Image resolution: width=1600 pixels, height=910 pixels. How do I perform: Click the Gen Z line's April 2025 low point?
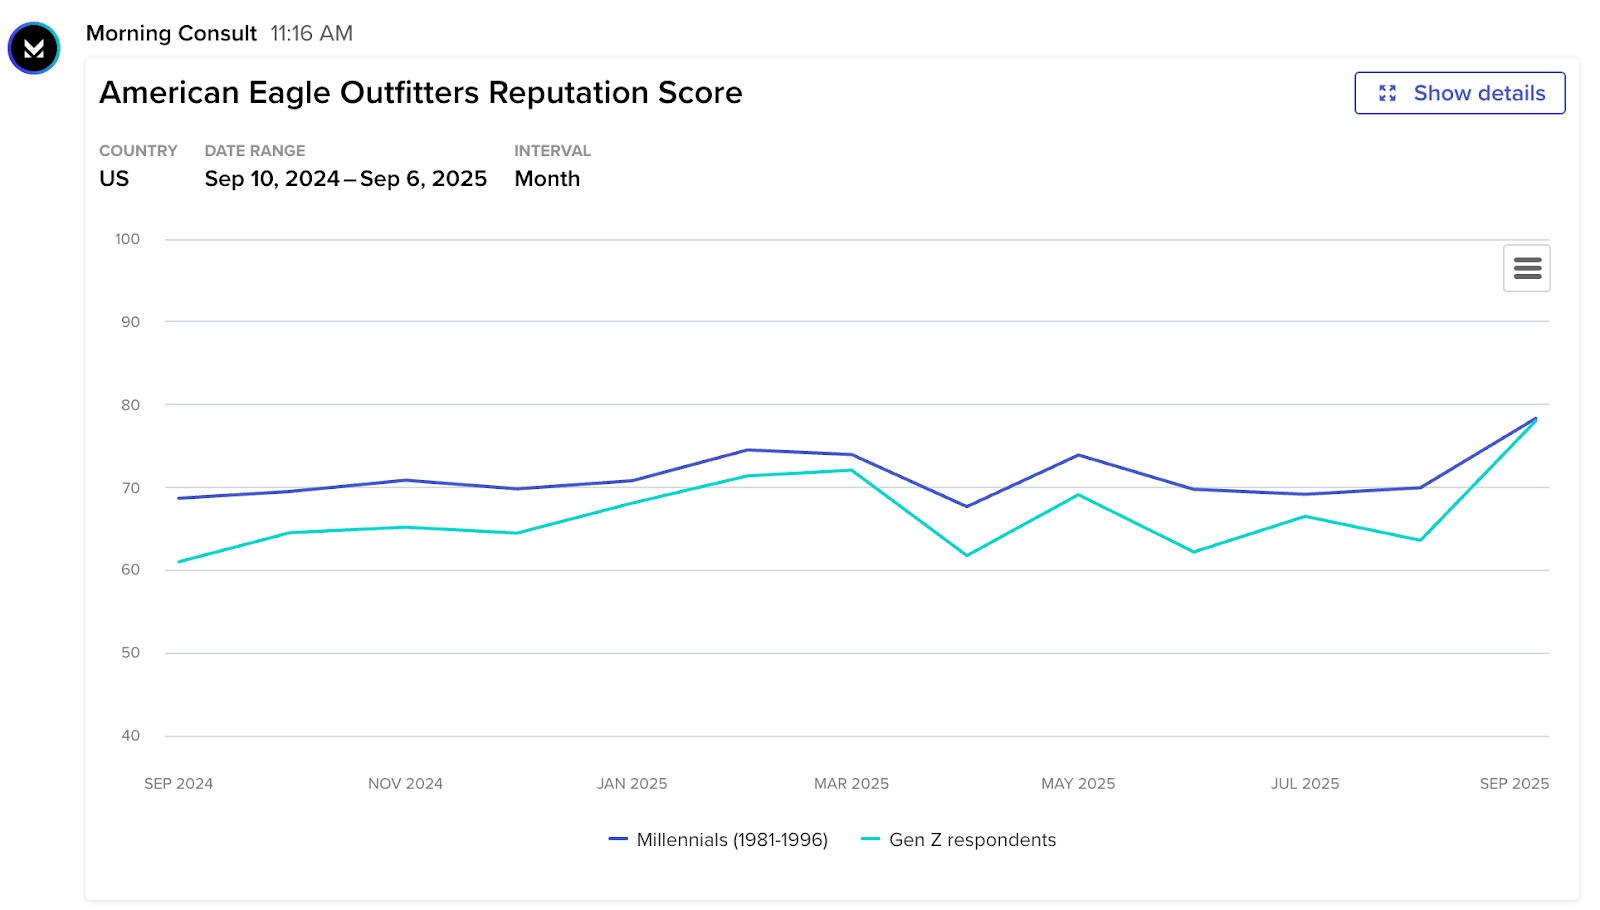967,555
